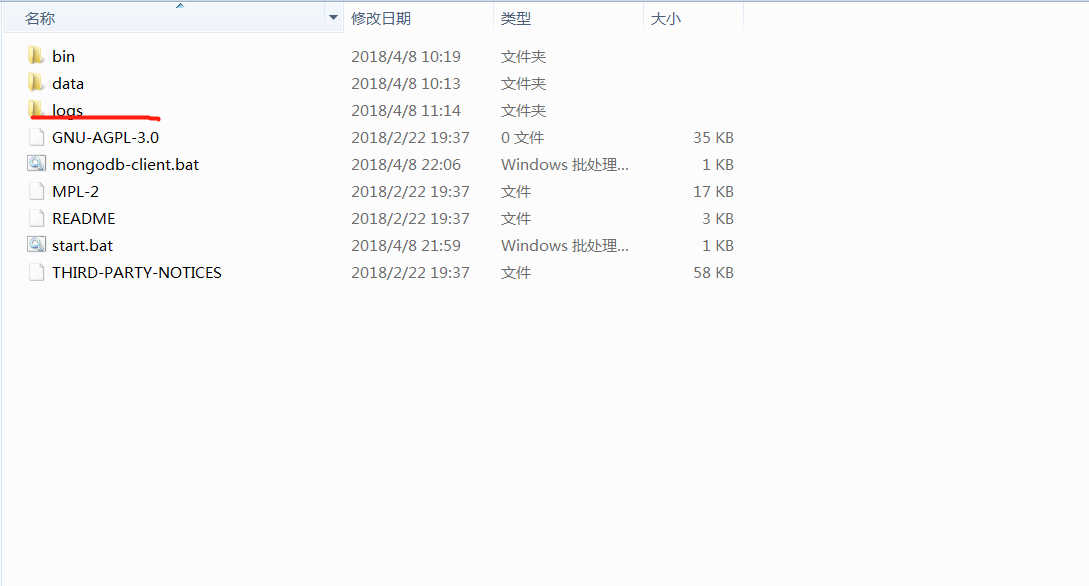Click the type '0 文件' of GNU-AGPL-3.0
This screenshot has height=586, width=1089.
(x=522, y=137)
